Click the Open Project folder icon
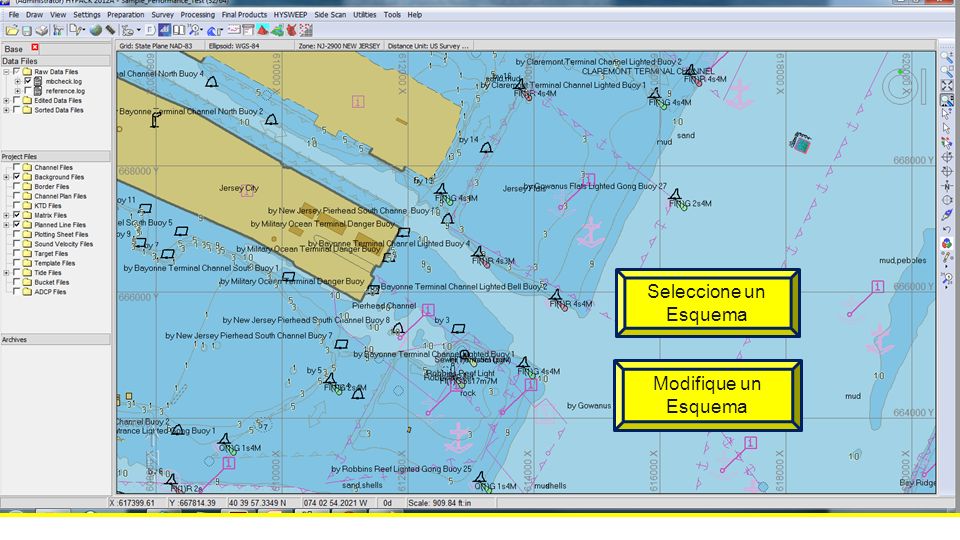Screen dimensions: 960x540 pyautogui.click(x=12, y=30)
